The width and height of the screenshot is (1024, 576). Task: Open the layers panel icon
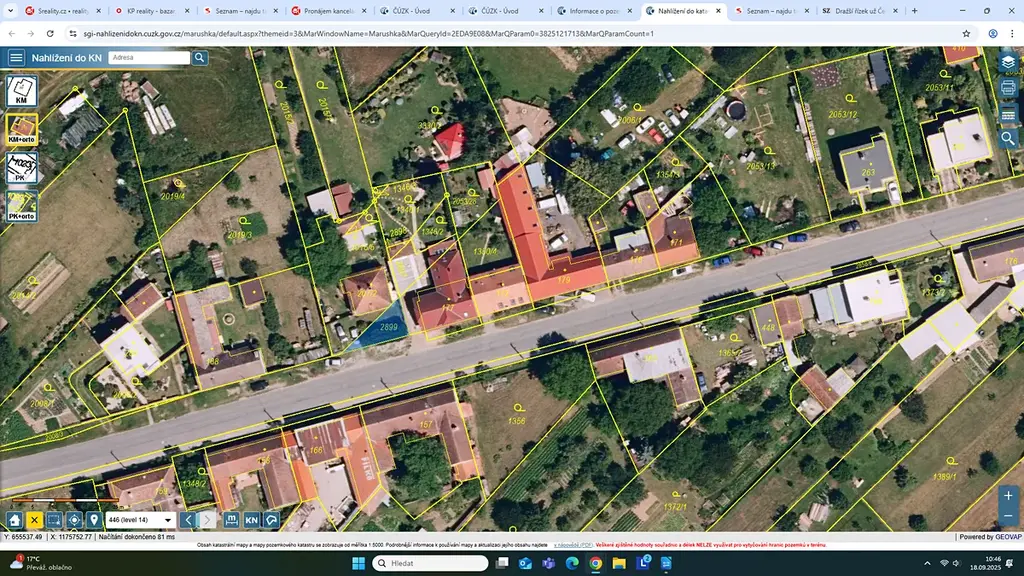1008,62
